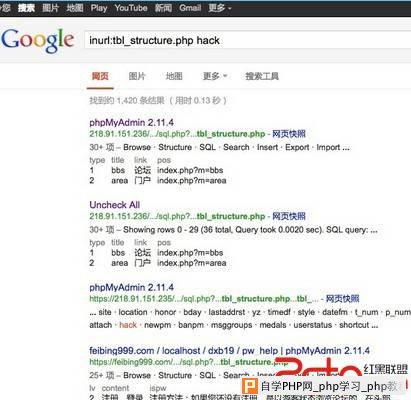Open third result phpMyAdmin 2.11.4 with https URL
Viewport: 411px width, 400px height.
pos(131,287)
